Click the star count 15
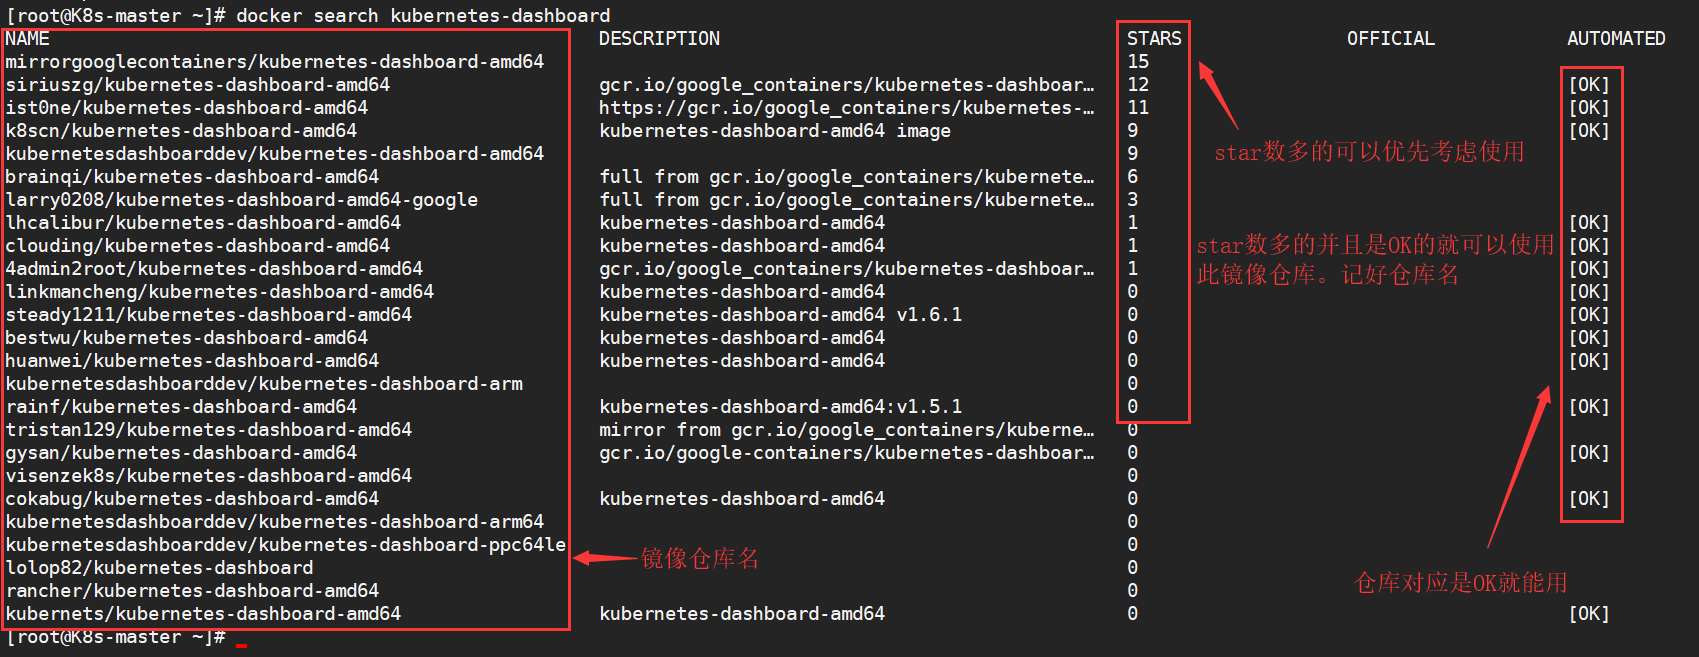Screen dimensions: 1699x657 click(1138, 62)
